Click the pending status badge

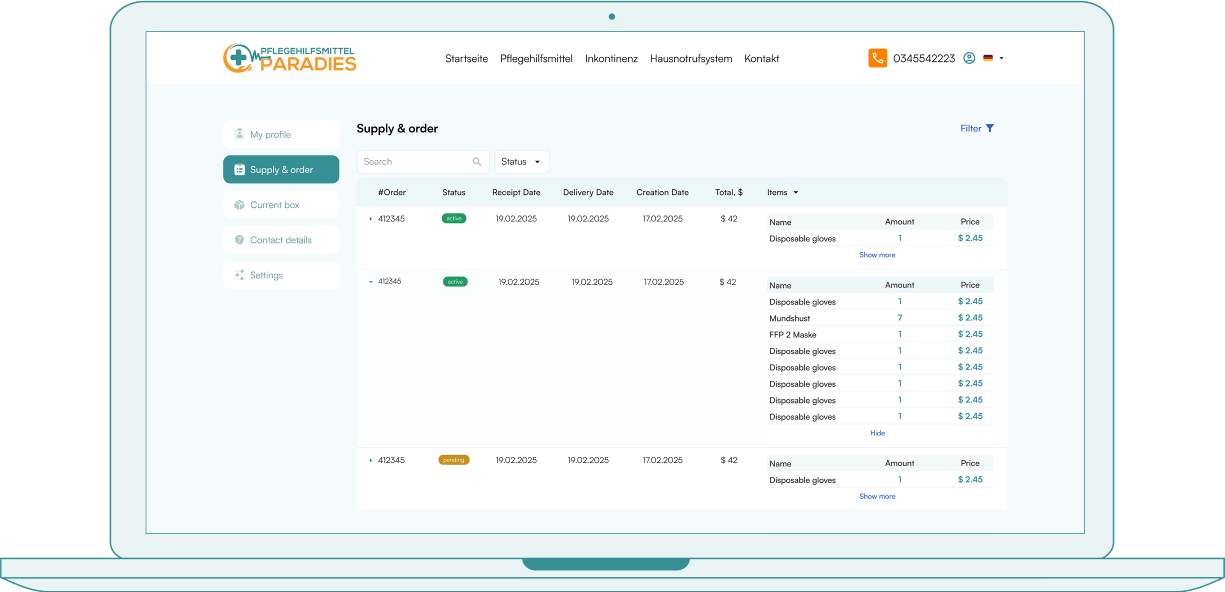(x=454, y=460)
